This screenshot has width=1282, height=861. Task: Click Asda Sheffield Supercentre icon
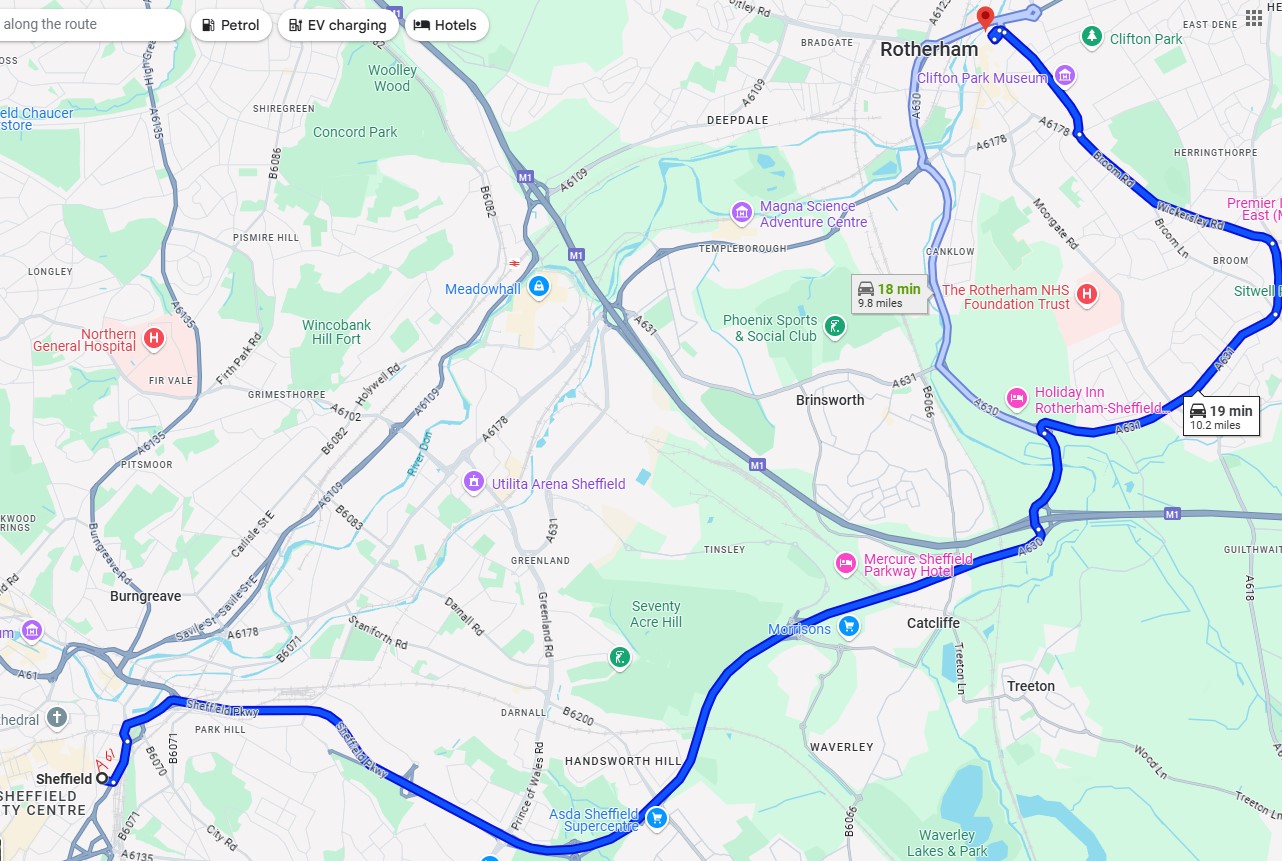(x=656, y=818)
